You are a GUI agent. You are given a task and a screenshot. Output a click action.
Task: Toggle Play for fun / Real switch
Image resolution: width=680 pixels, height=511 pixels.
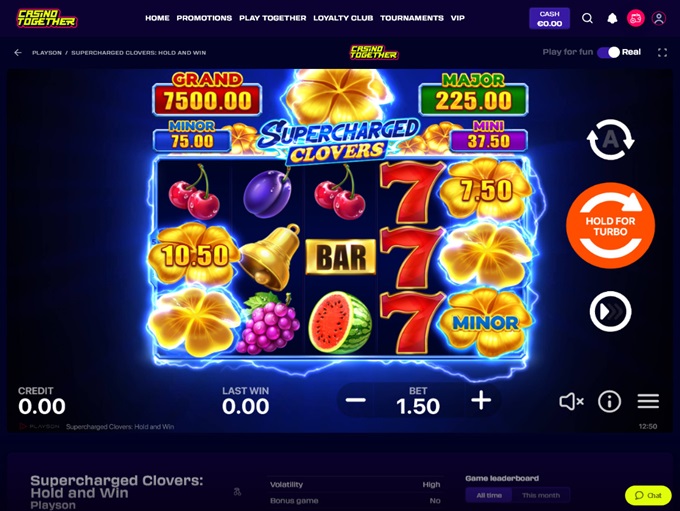[x=608, y=52]
